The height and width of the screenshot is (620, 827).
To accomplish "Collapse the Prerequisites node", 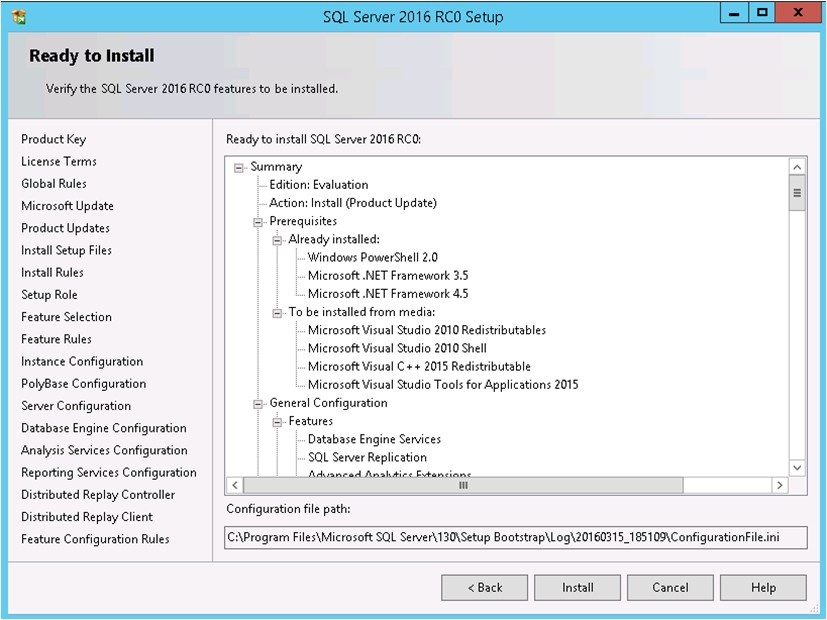I will [x=258, y=222].
